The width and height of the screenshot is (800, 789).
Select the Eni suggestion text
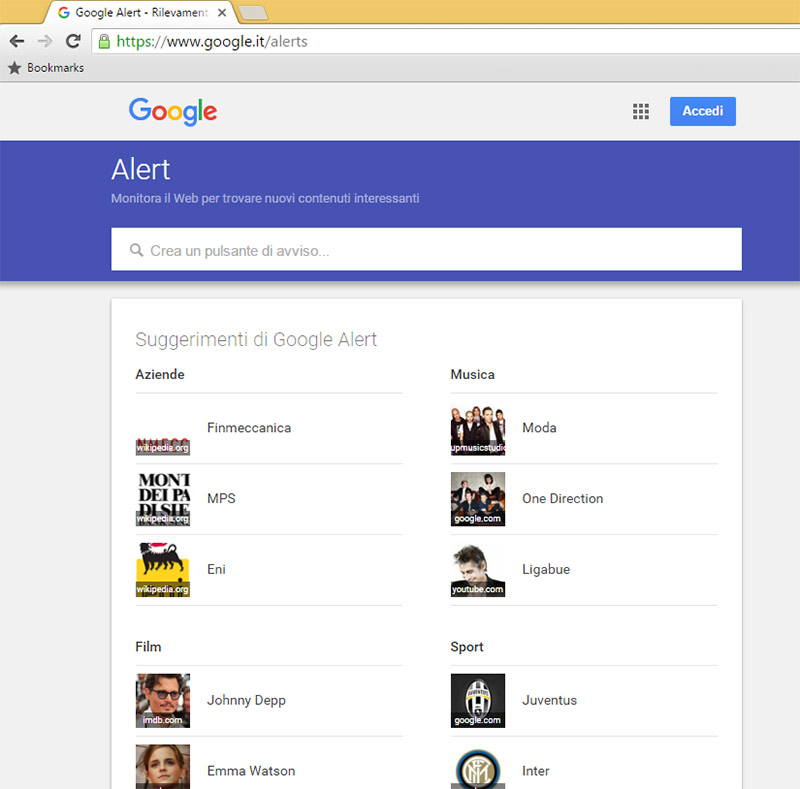[x=216, y=570]
